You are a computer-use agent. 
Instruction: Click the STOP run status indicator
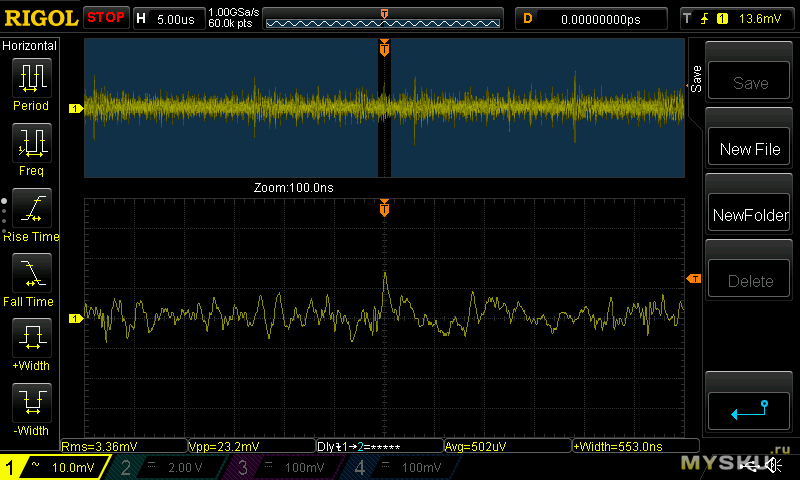click(x=106, y=18)
